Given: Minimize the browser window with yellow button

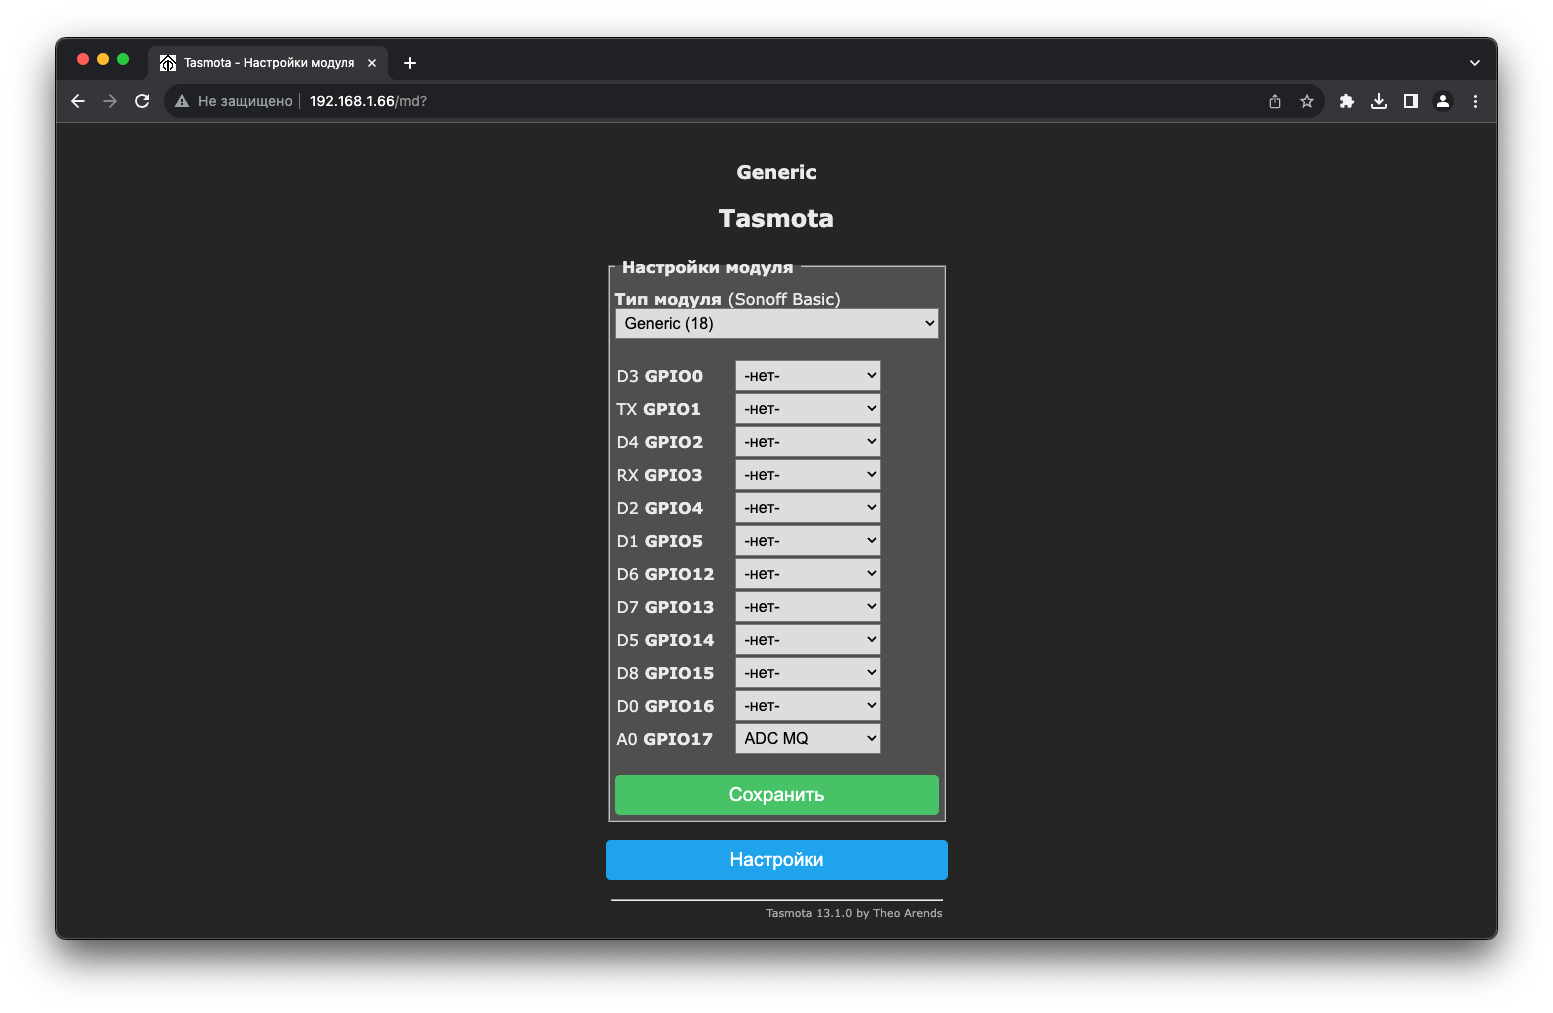Looking at the screenshot, I should coord(103,59).
